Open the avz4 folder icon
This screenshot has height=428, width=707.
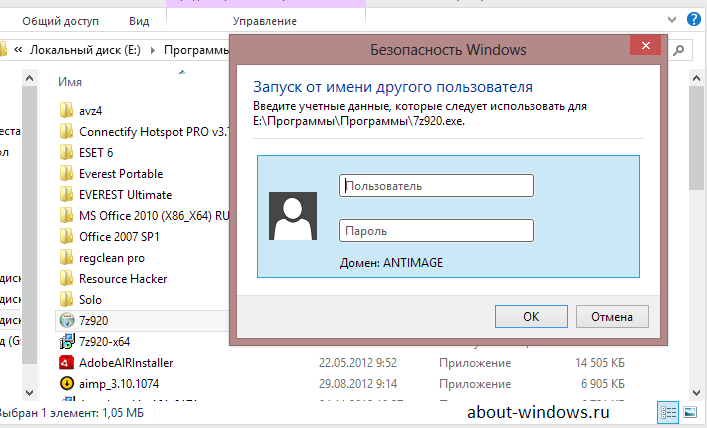point(67,110)
